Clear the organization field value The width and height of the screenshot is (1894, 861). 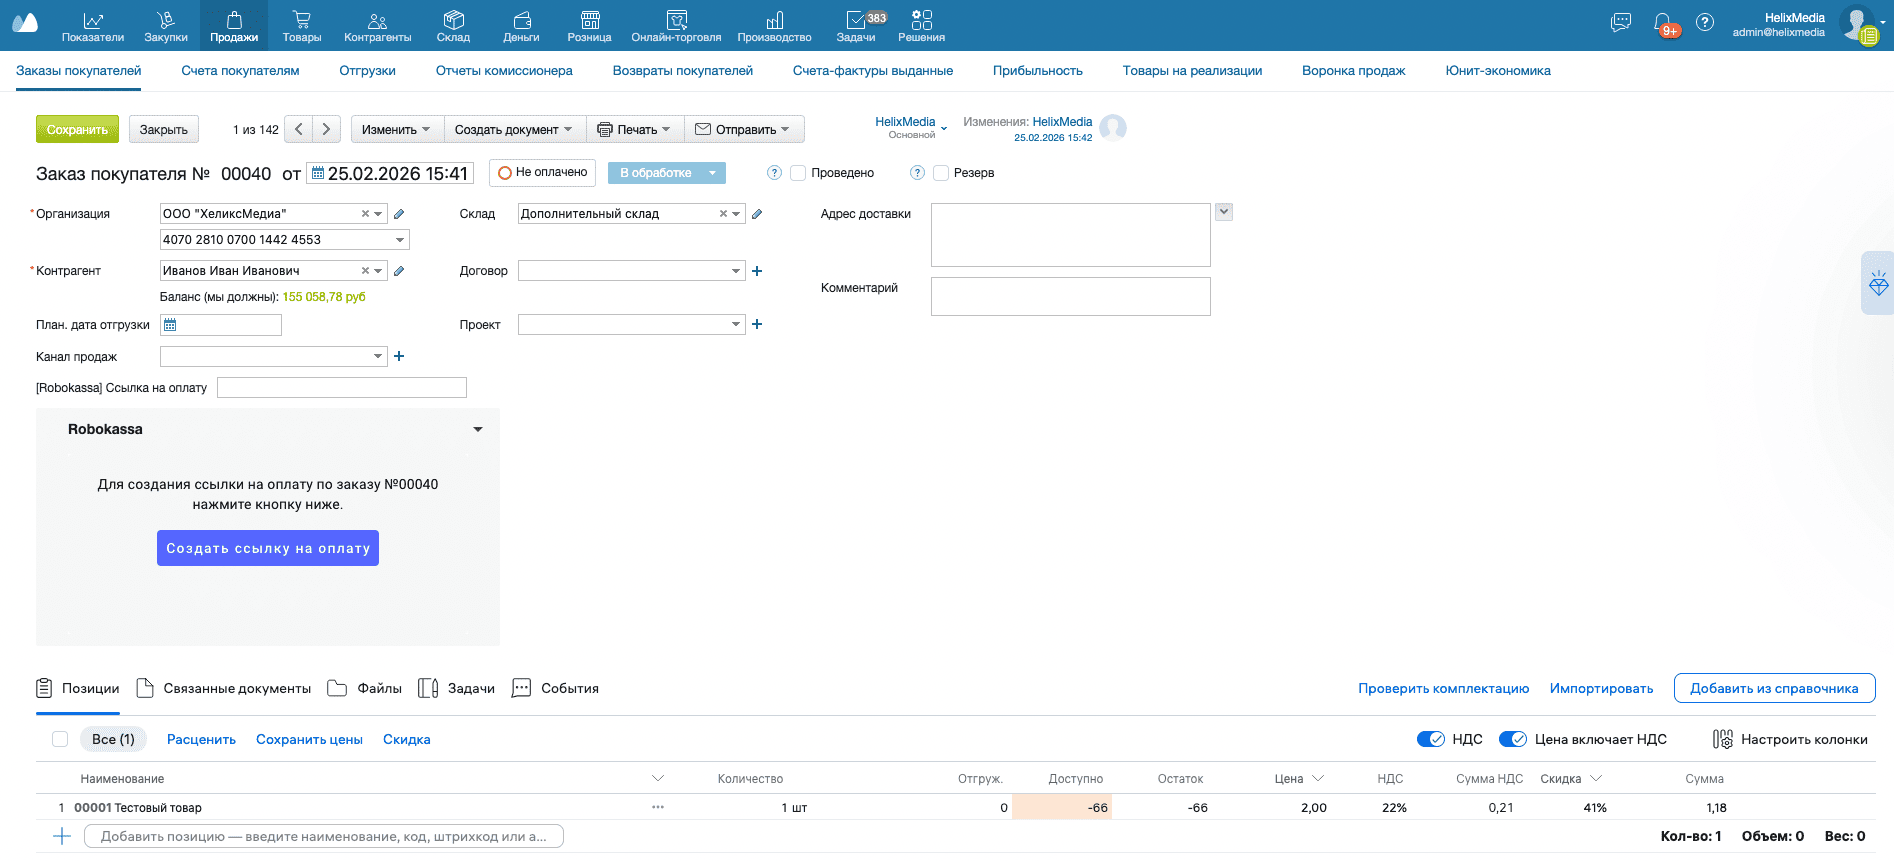tap(365, 214)
